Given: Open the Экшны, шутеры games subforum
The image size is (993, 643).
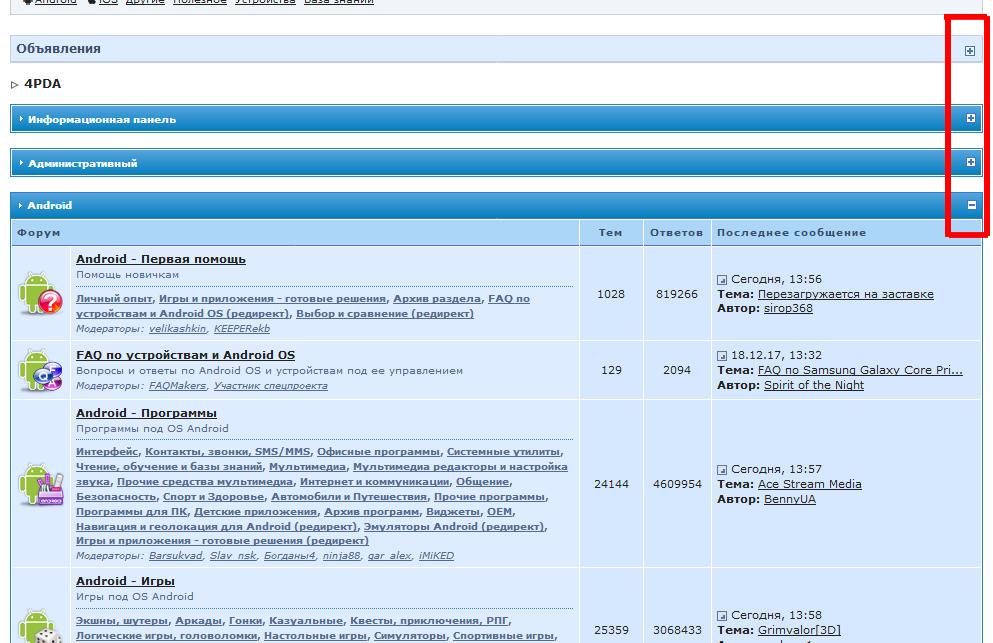Looking at the screenshot, I should (x=122, y=621).
